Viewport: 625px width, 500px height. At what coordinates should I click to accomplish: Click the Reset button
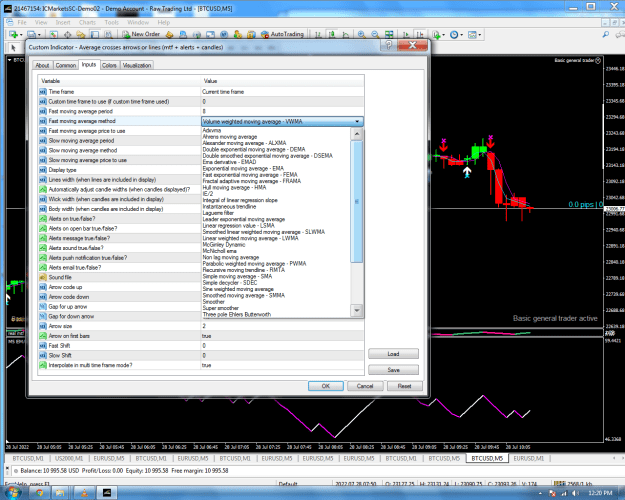404,386
